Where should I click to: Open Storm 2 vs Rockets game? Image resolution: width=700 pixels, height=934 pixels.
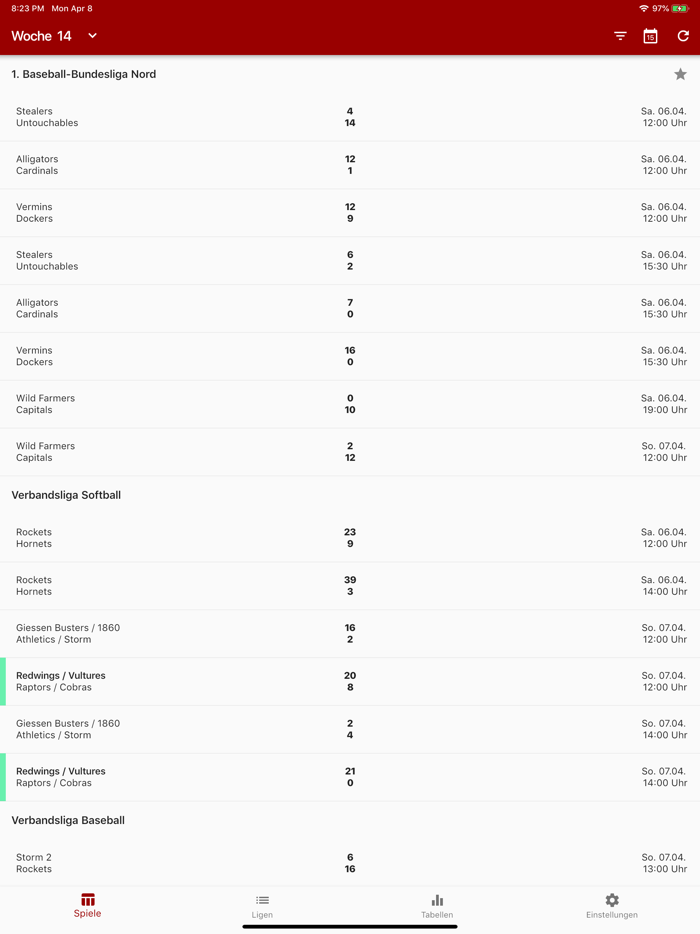click(x=350, y=863)
